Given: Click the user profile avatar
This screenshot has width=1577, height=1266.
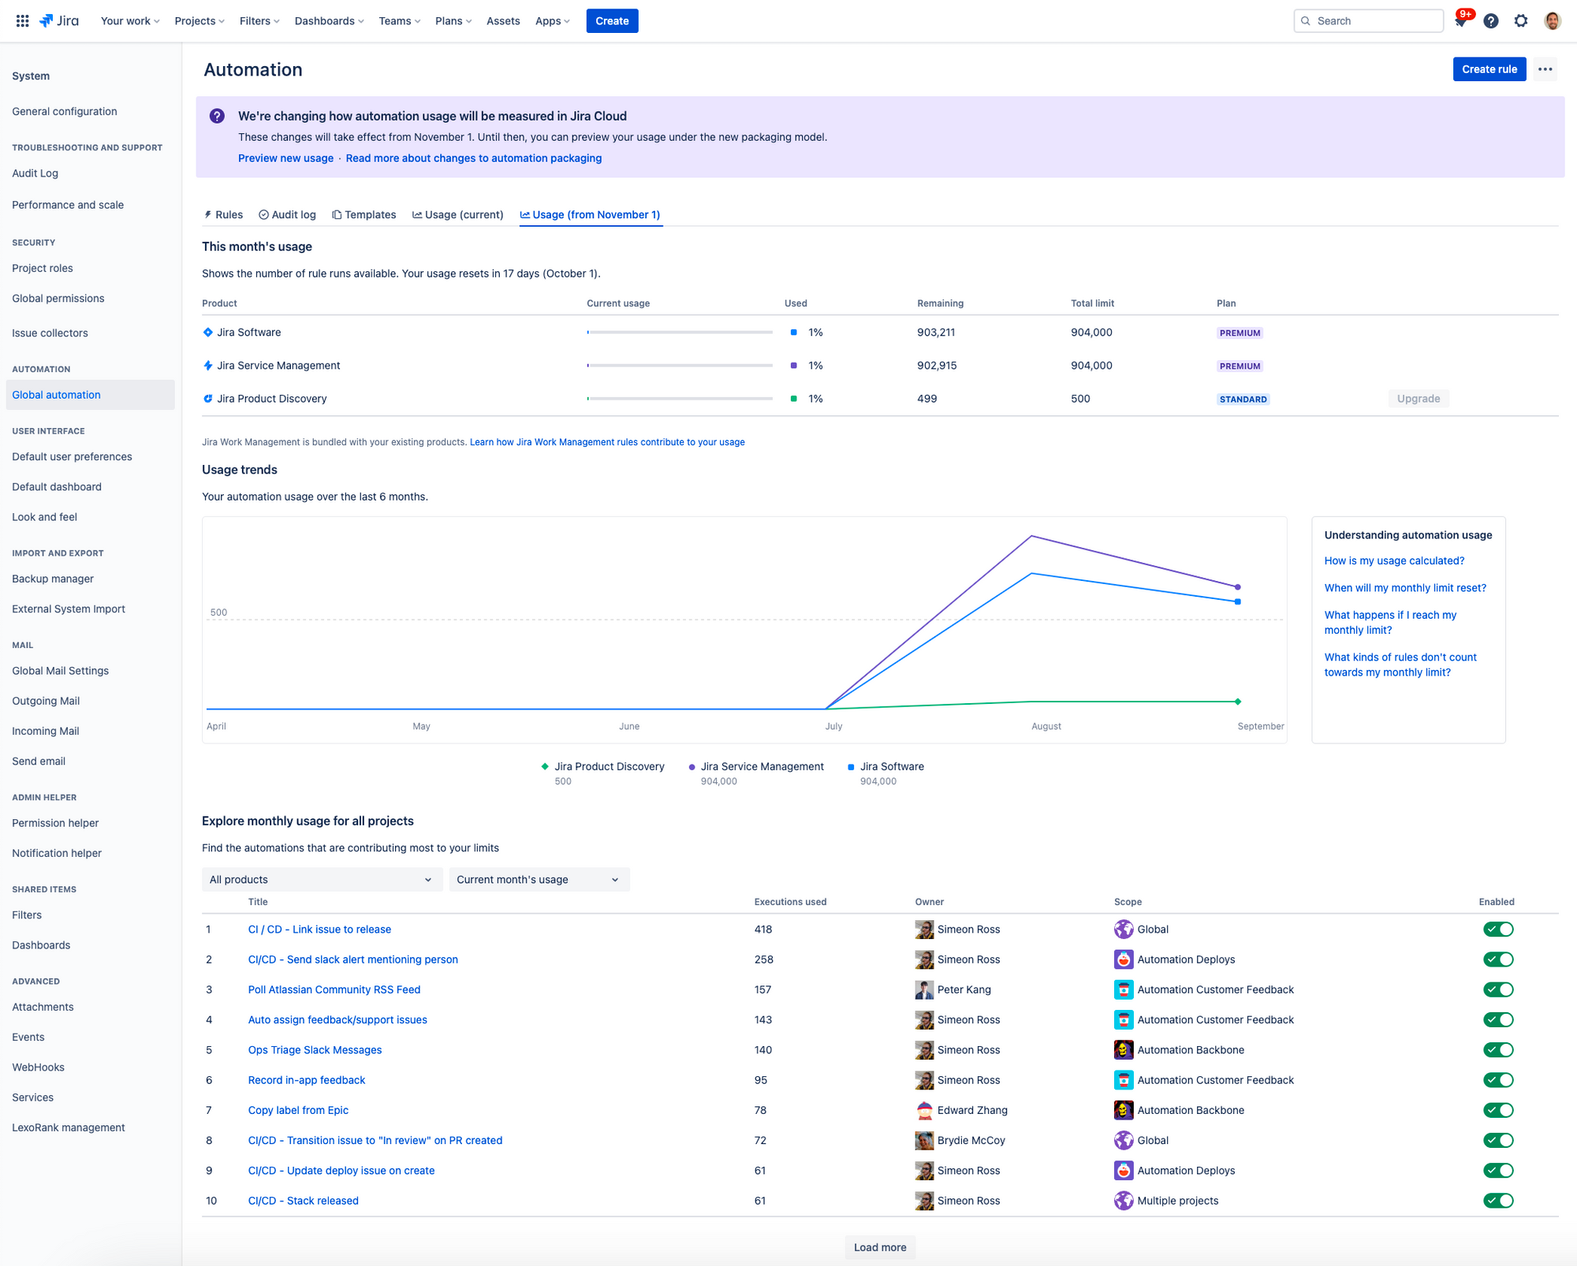Looking at the screenshot, I should pos(1552,21).
